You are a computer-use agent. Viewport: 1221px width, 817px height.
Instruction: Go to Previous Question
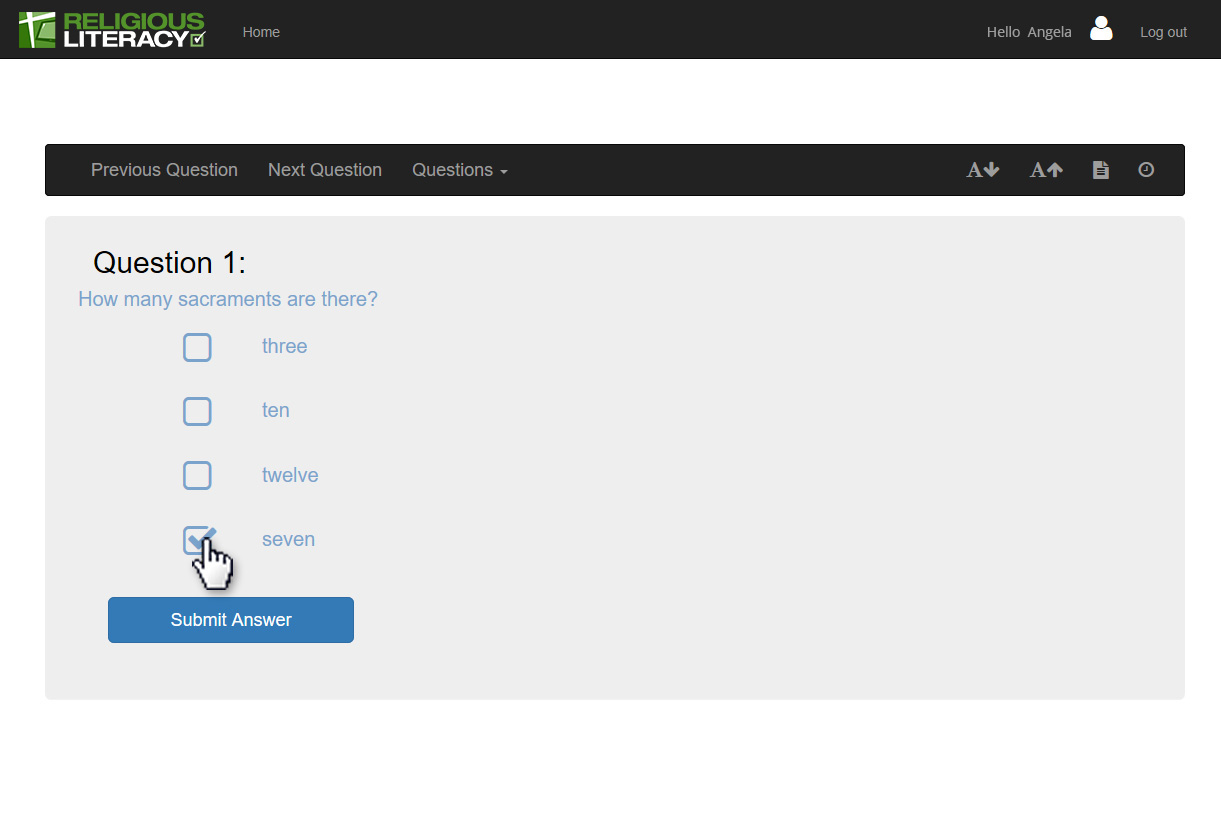164,170
